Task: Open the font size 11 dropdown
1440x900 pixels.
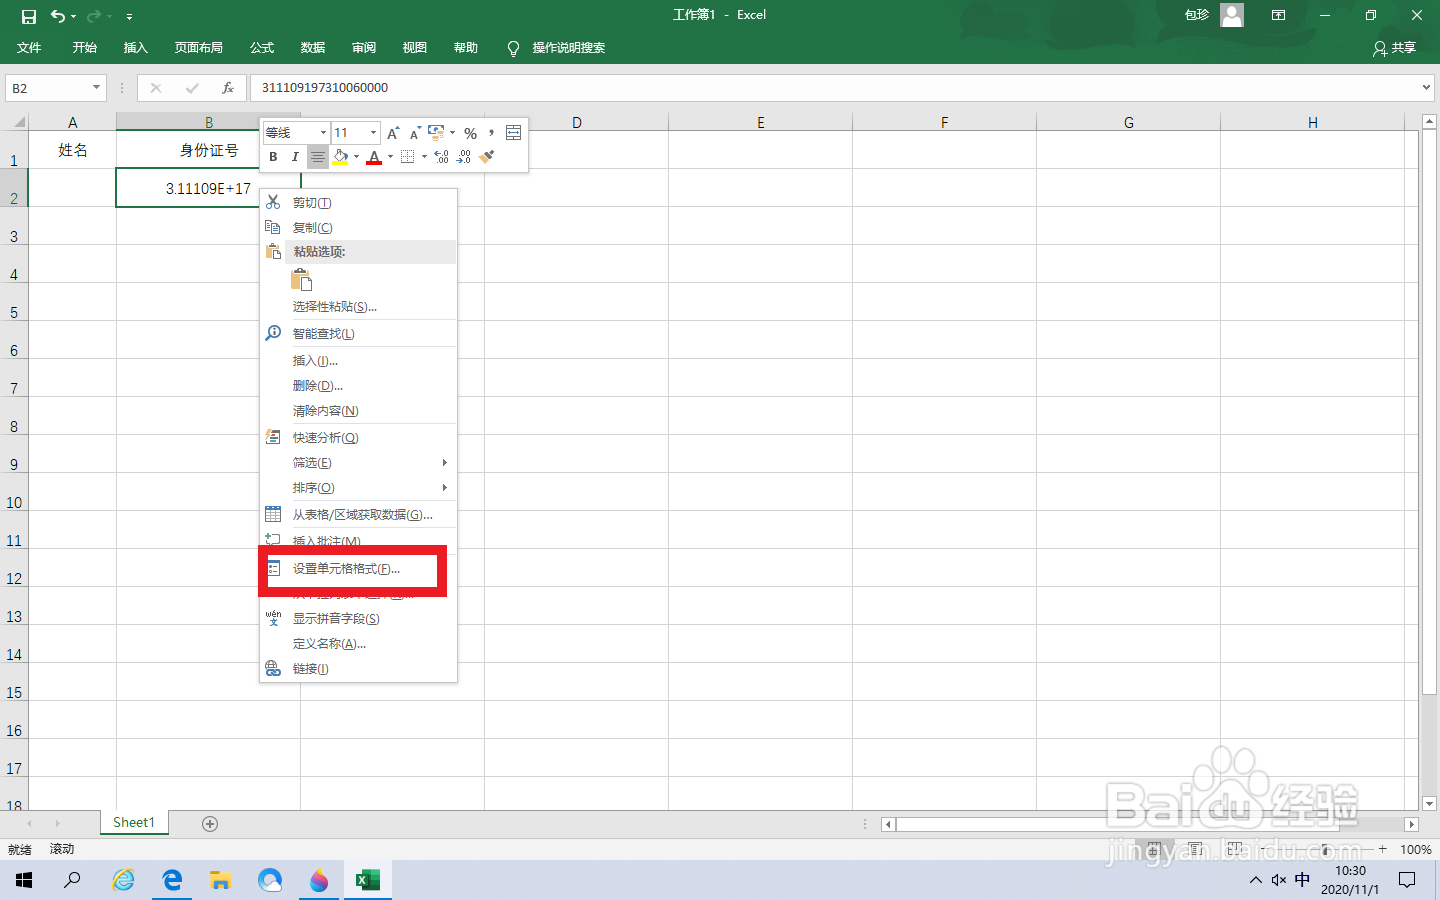Action: (x=373, y=133)
